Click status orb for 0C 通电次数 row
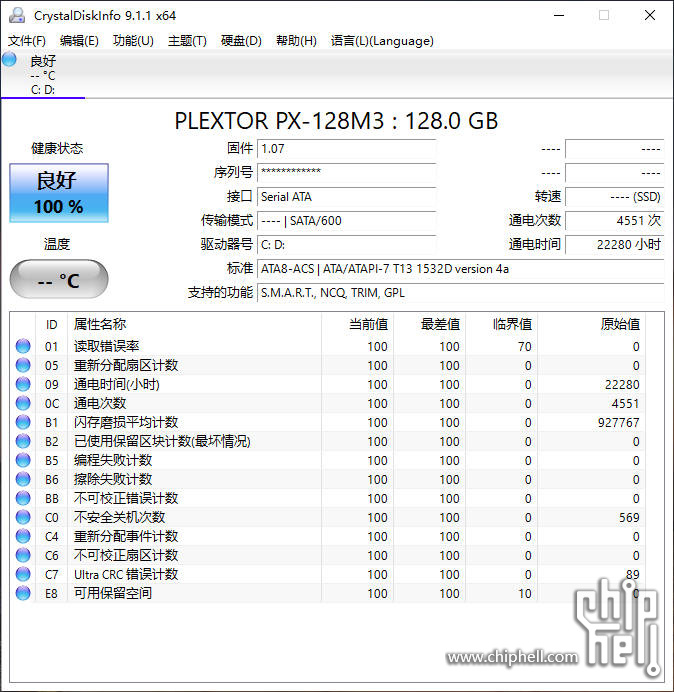 [23, 403]
